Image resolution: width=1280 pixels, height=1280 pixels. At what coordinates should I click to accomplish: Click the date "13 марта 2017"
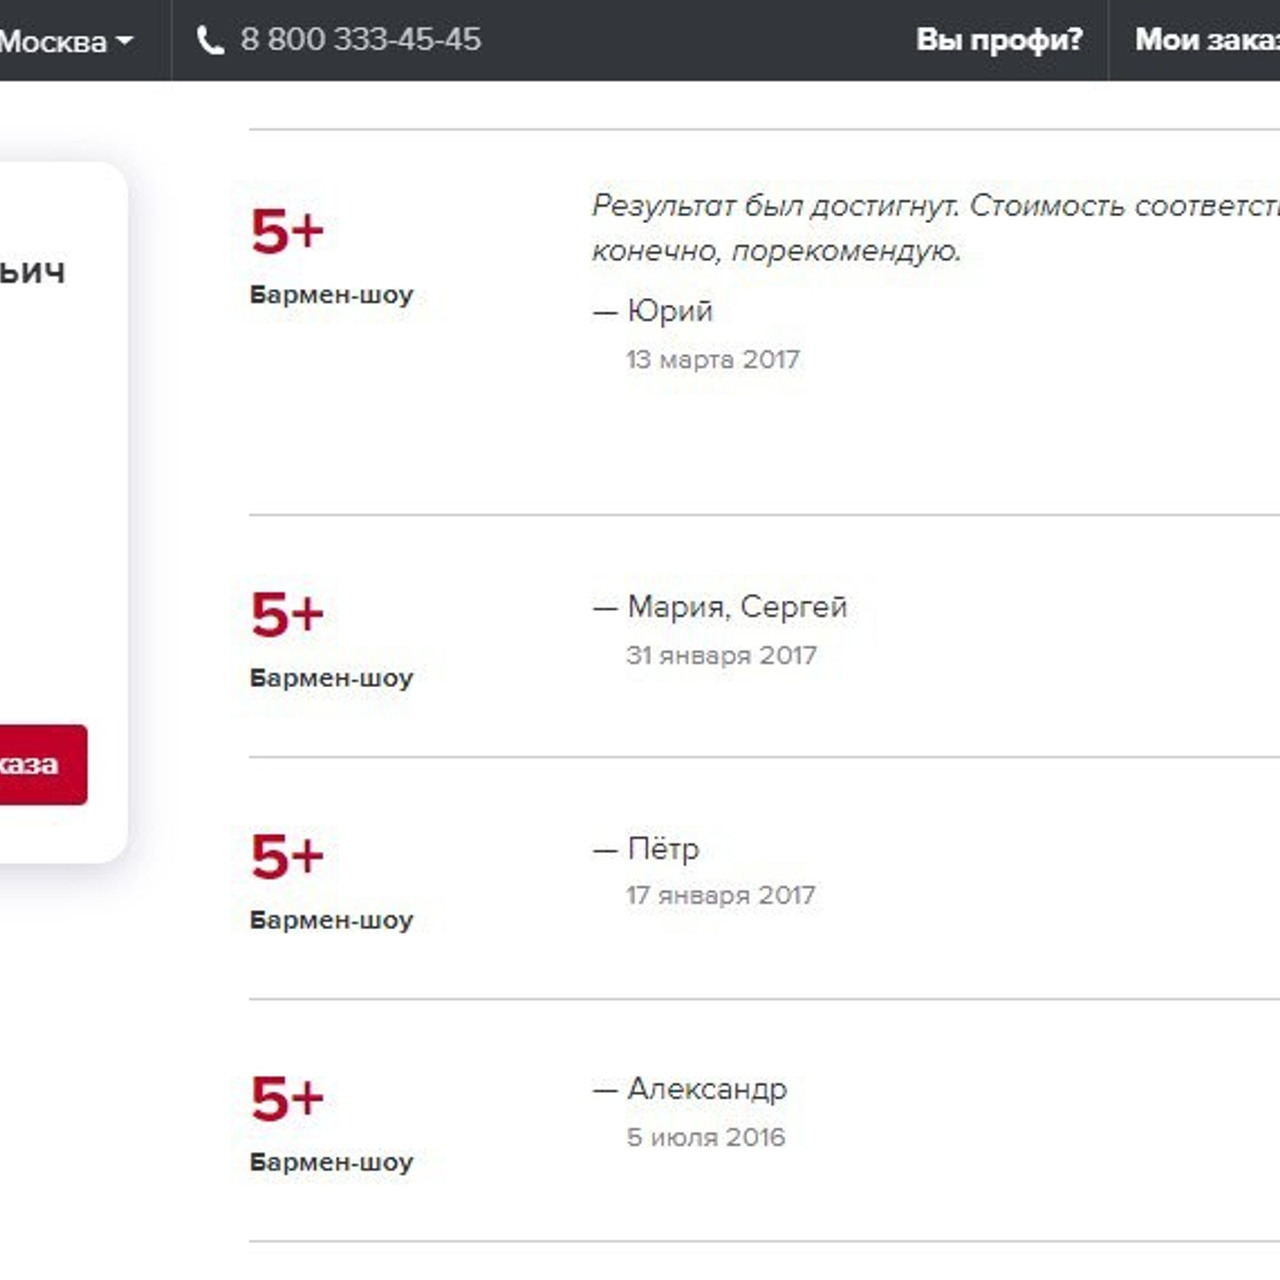tap(712, 359)
